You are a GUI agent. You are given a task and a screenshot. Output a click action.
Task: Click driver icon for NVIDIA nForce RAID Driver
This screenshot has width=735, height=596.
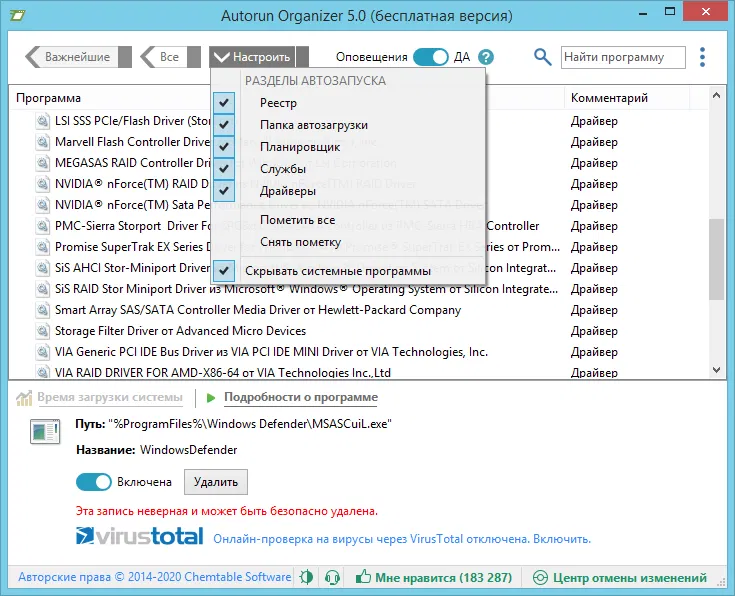43,184
